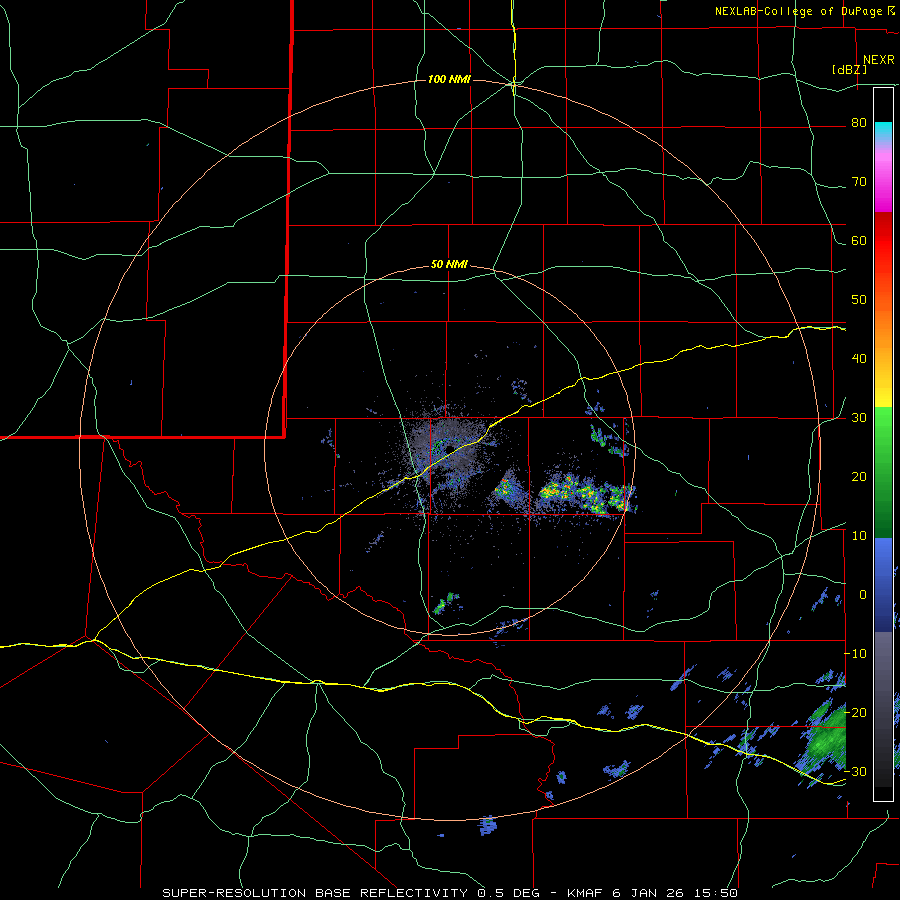The width and height of the screenshot is (900, 900).
Task: Click the "50 NMI" range ring label
Action: [449, 265]
